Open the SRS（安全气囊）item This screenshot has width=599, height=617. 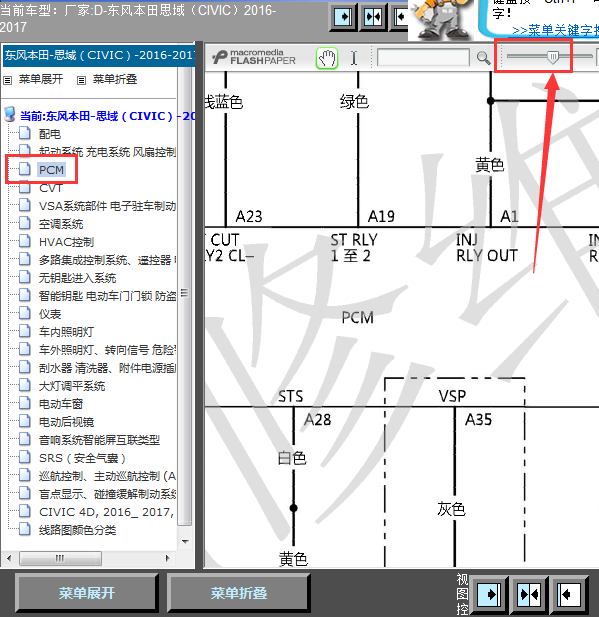[x=82, y=458]
